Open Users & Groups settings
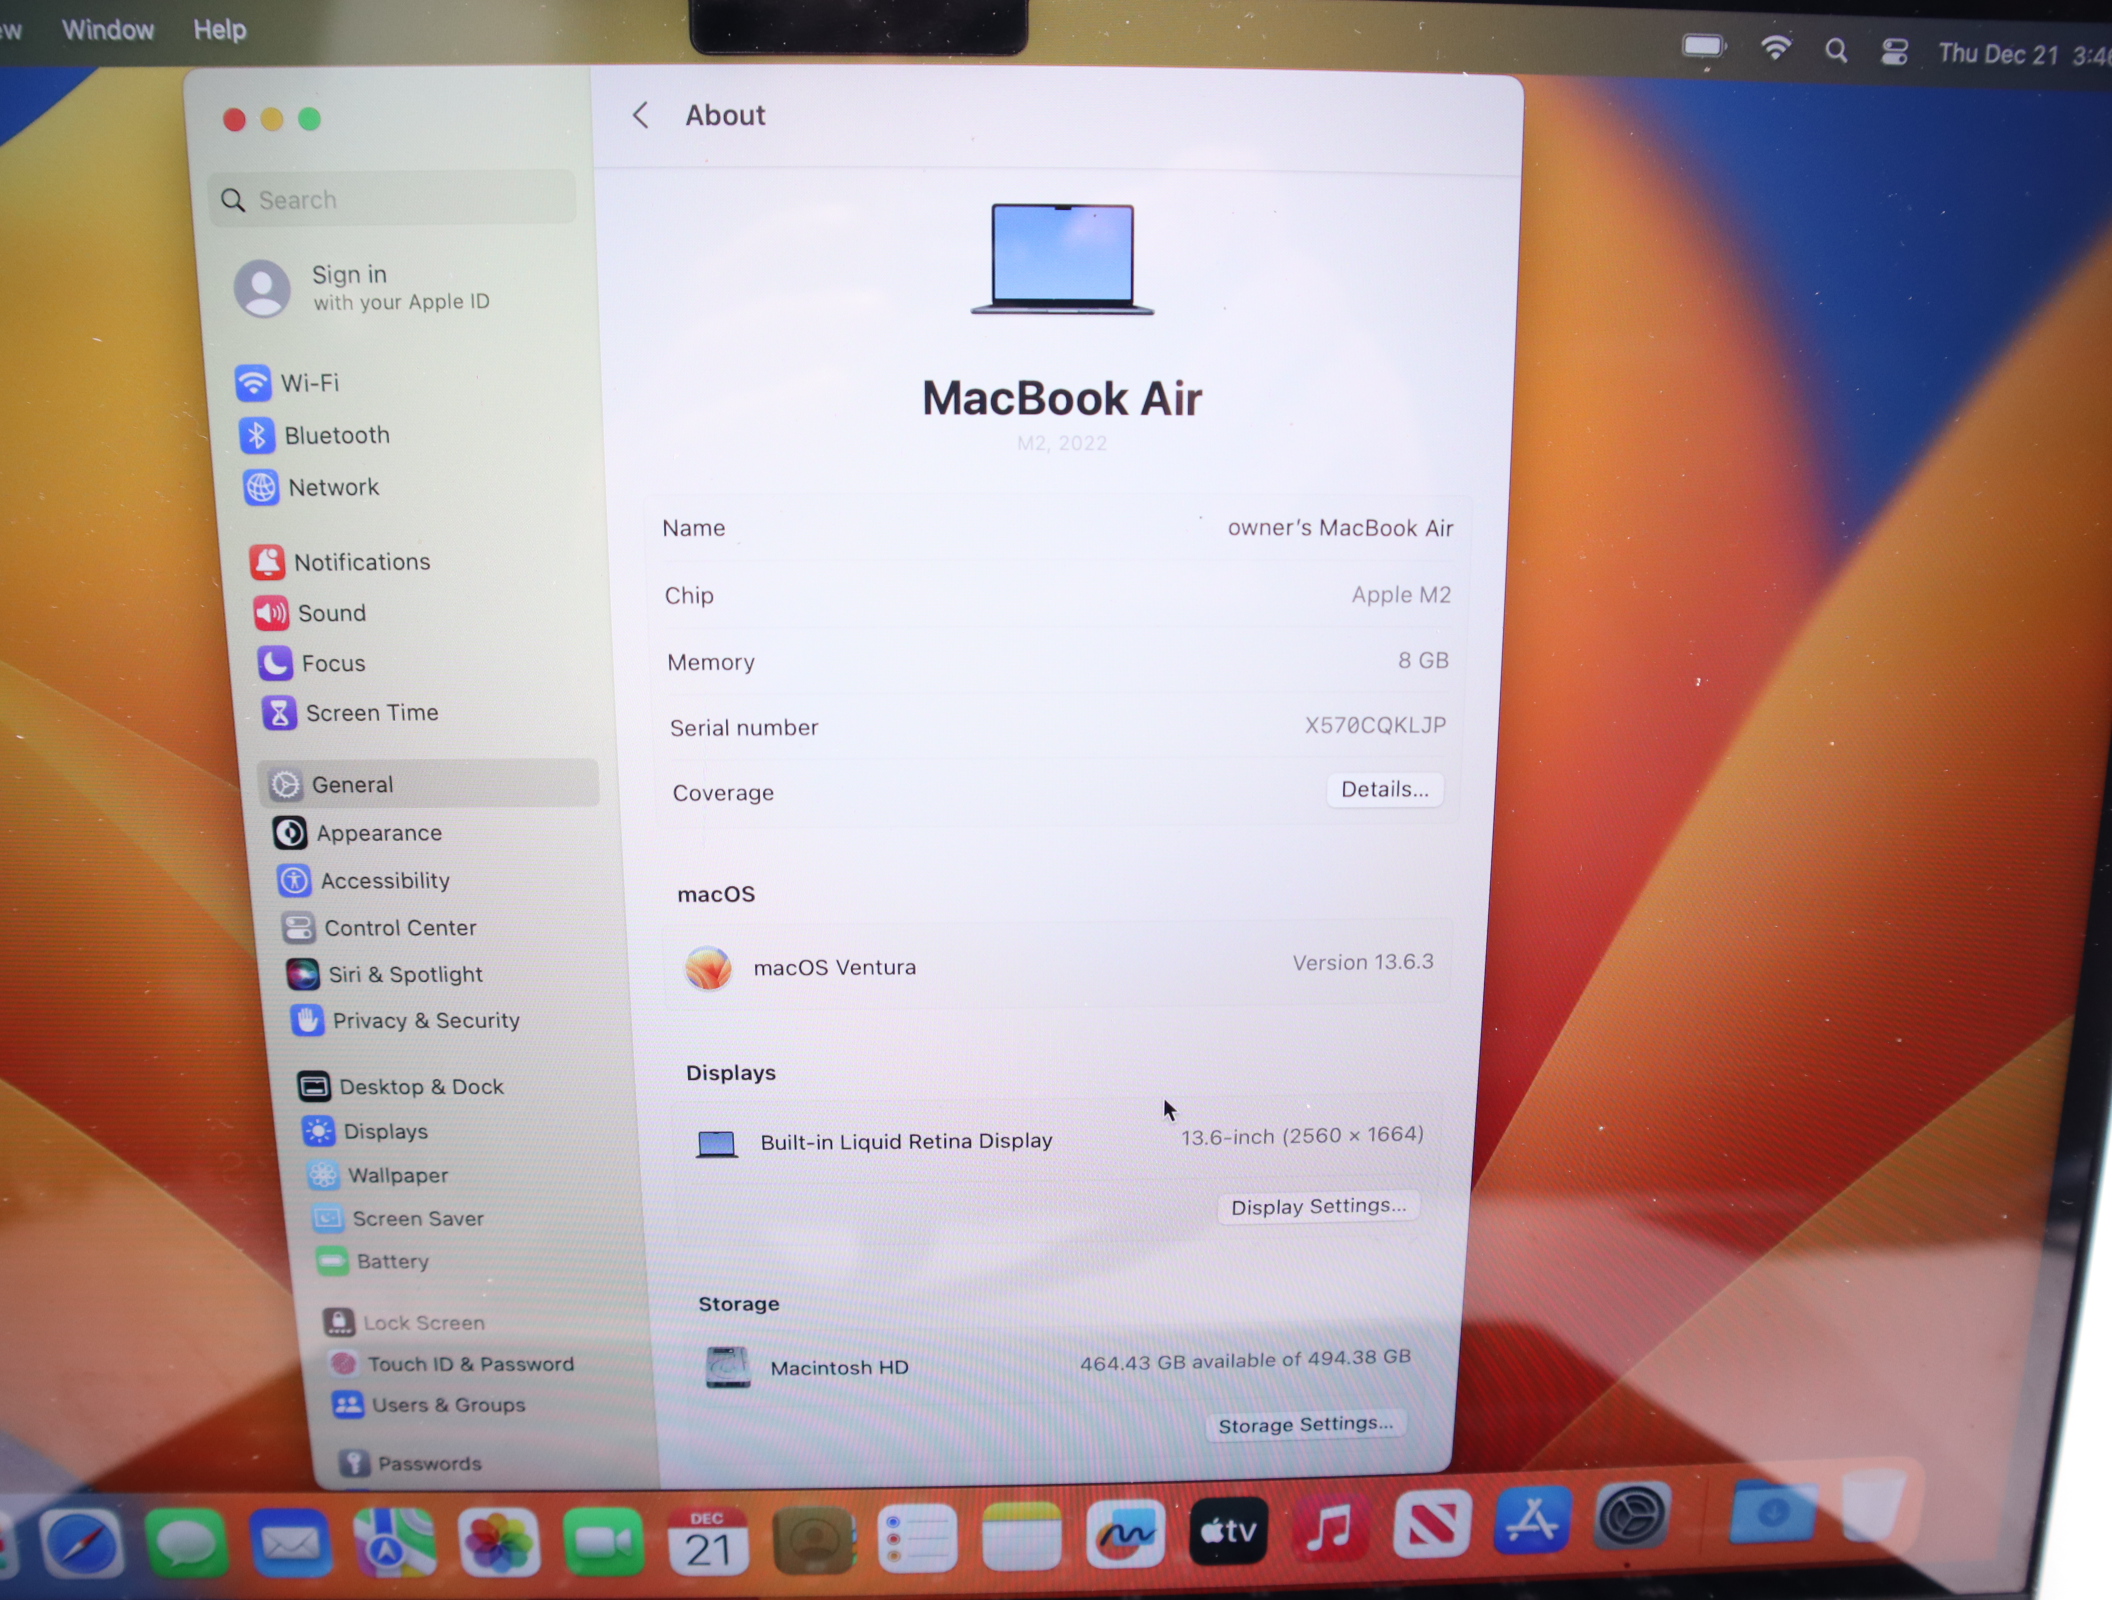 pos(430,1404)
